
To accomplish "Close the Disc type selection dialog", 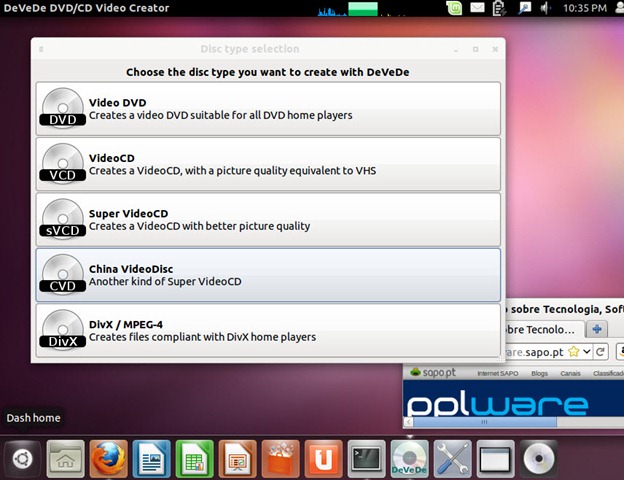I will click(x=495, y=49).
